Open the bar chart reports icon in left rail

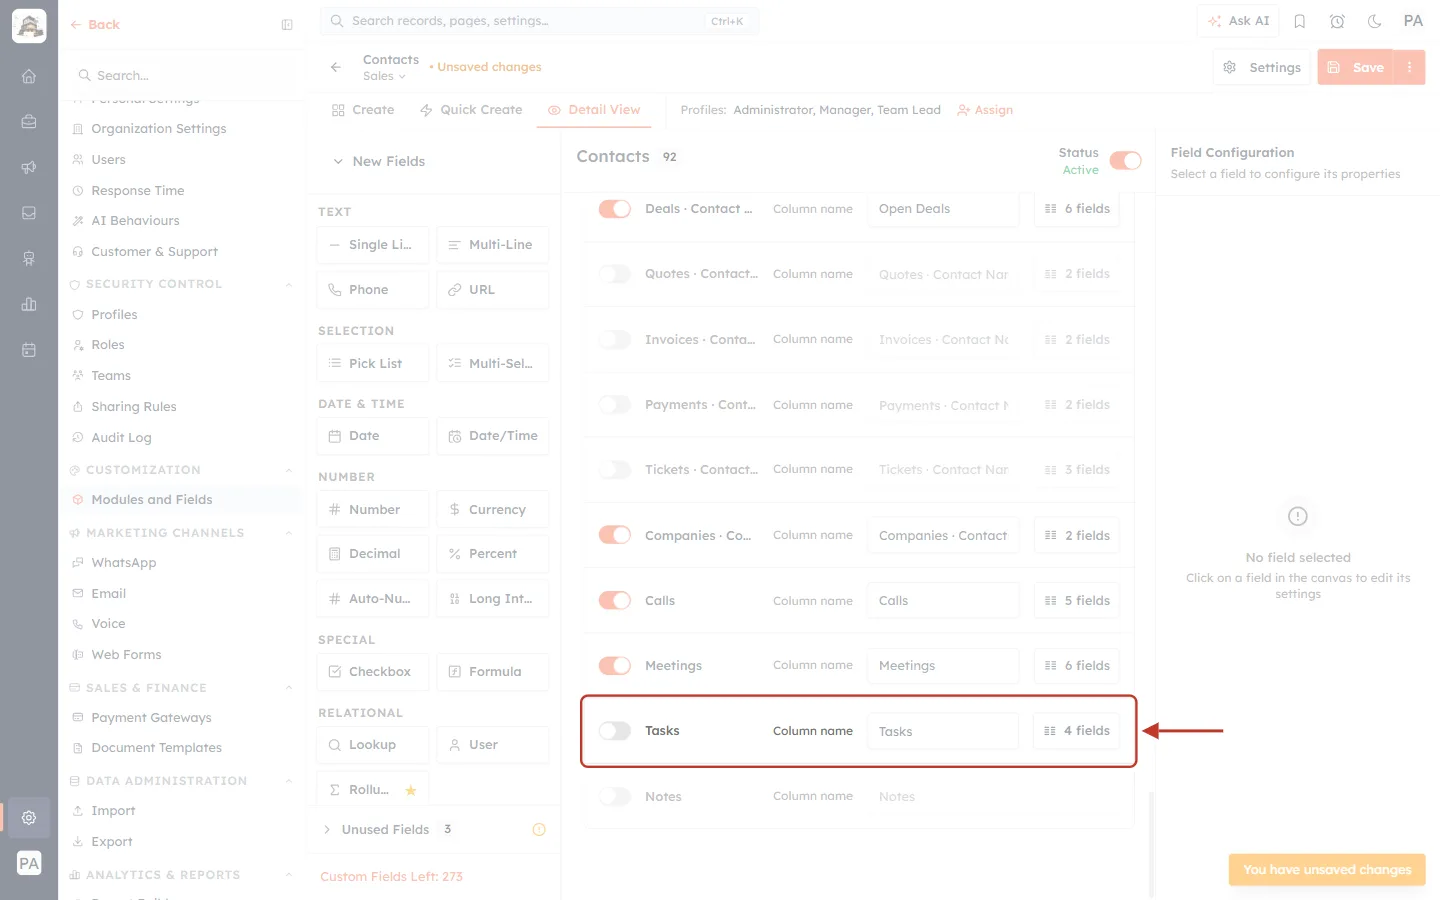pos(29,304)
